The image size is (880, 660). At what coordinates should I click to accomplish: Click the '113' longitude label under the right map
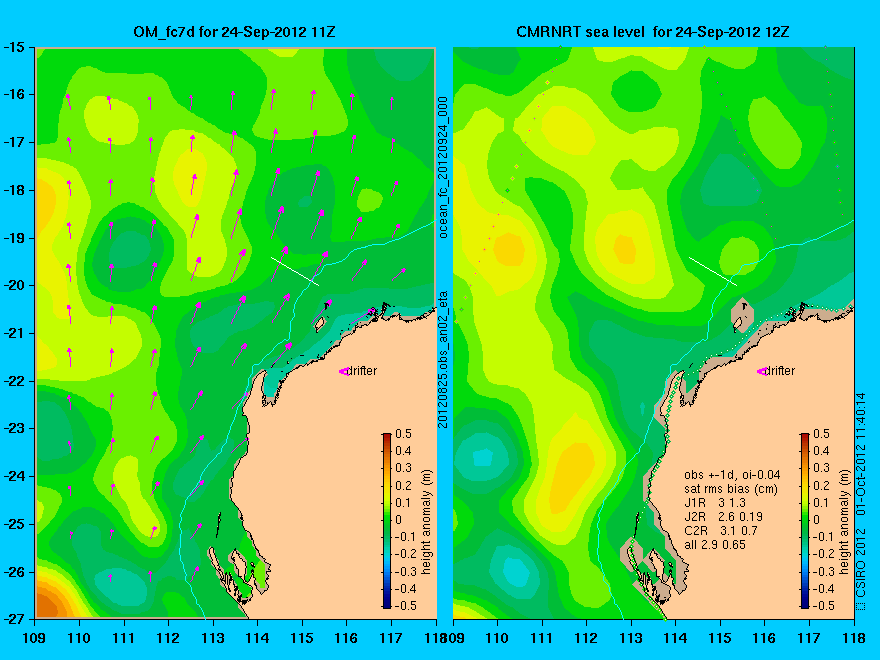(x=631, y=638)
